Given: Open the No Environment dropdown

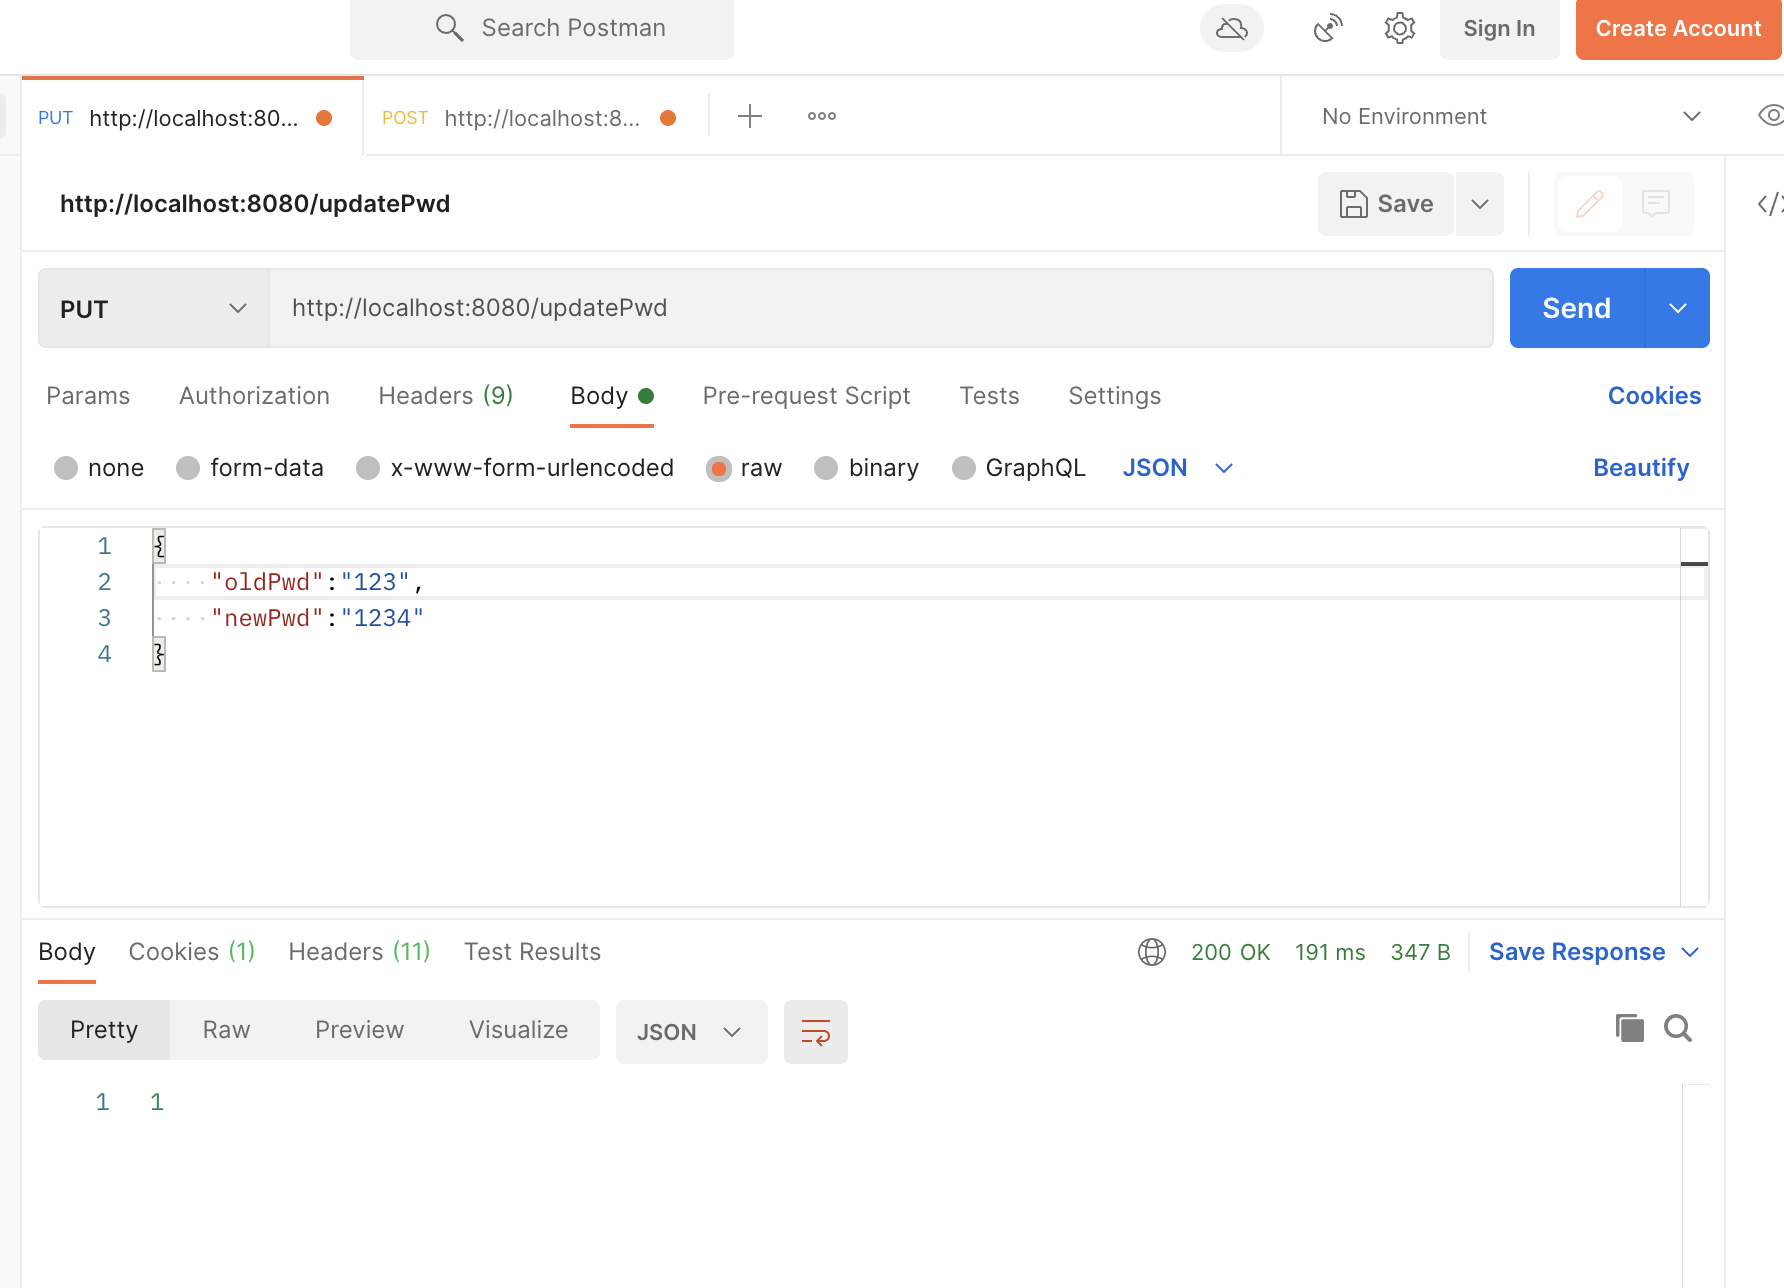Looking at the screenshot, I should 1510,116.
